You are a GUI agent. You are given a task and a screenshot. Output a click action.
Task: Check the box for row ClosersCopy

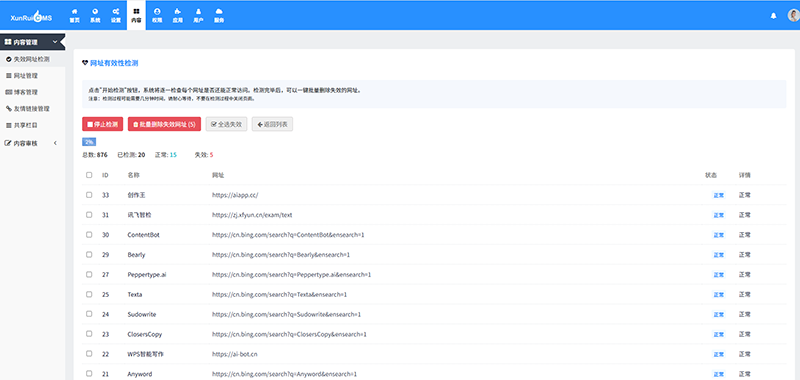click(x=89, y=334)
